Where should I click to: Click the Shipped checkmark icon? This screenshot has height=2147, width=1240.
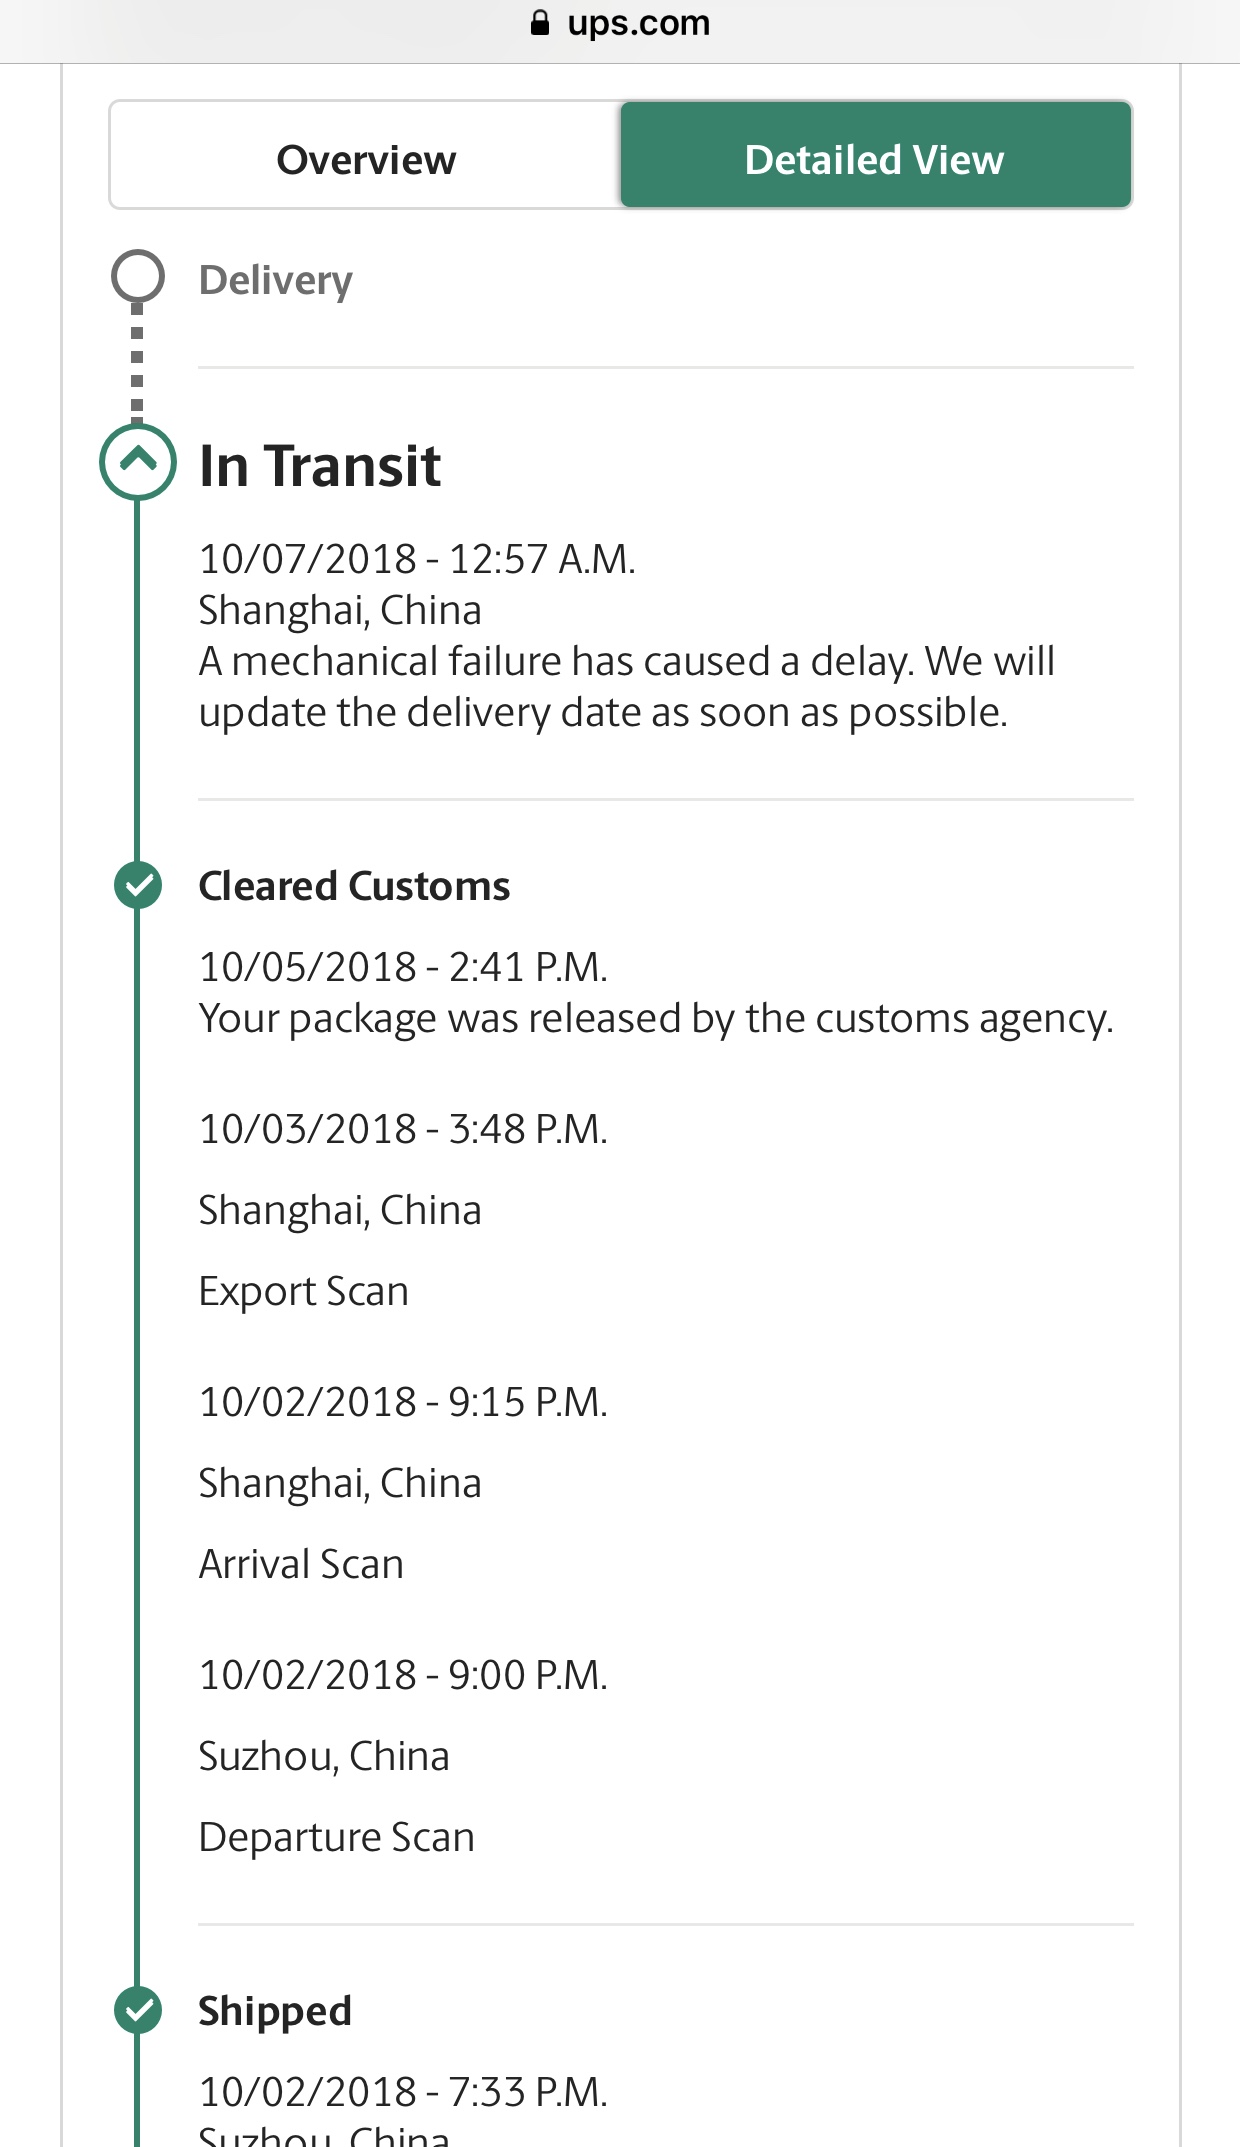[x=138, y=2009]
